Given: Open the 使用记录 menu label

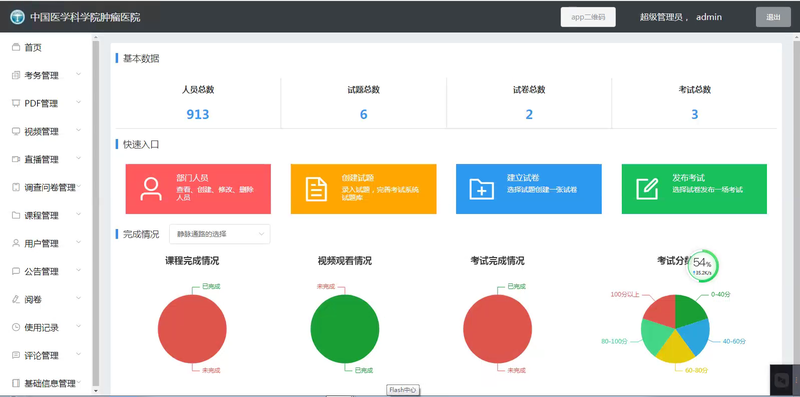Looking at the screenshot, I should [x=42, y=328].
